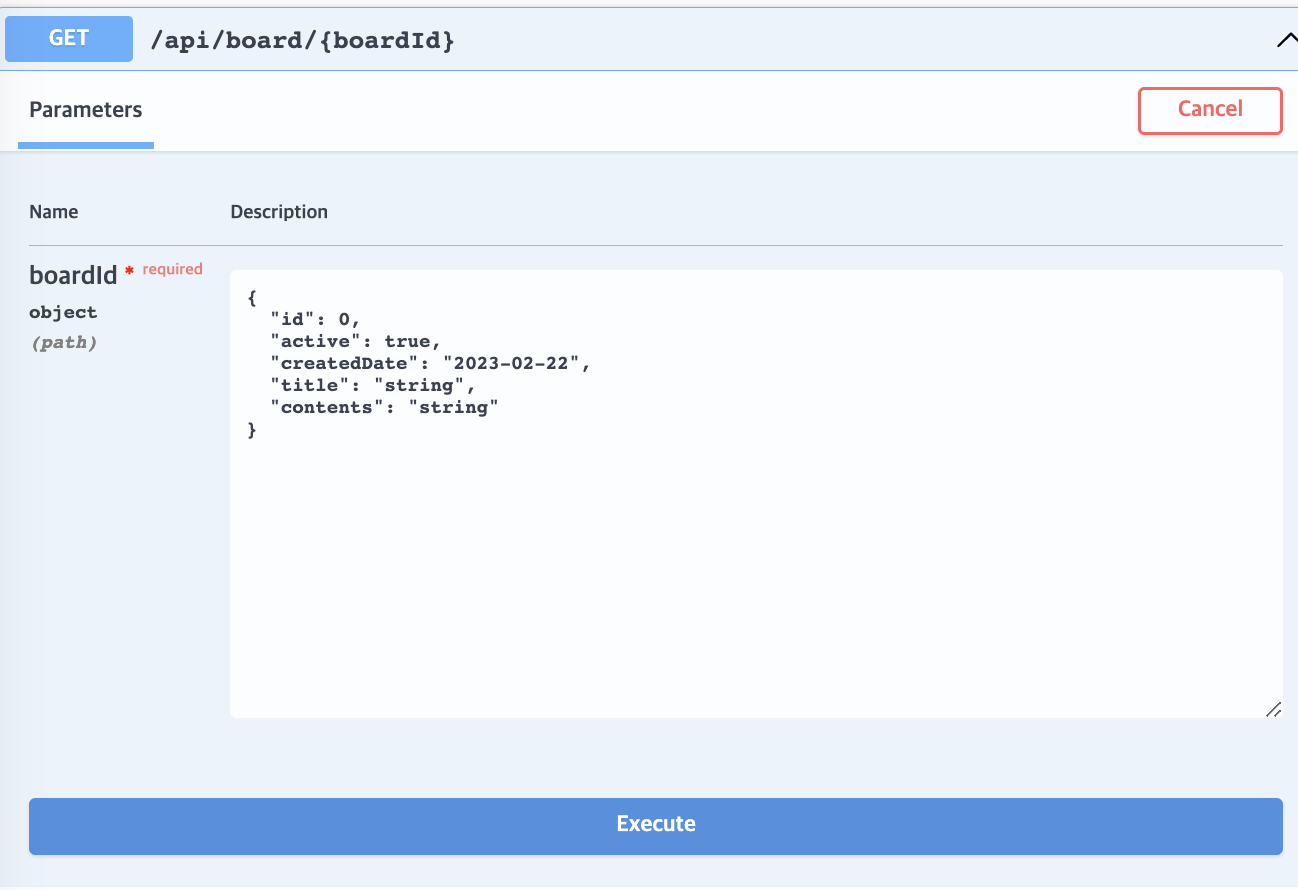This screenshot has height=890, width=1298.
Task: Click the "contents": "string" line
Action: pos(384,408)
